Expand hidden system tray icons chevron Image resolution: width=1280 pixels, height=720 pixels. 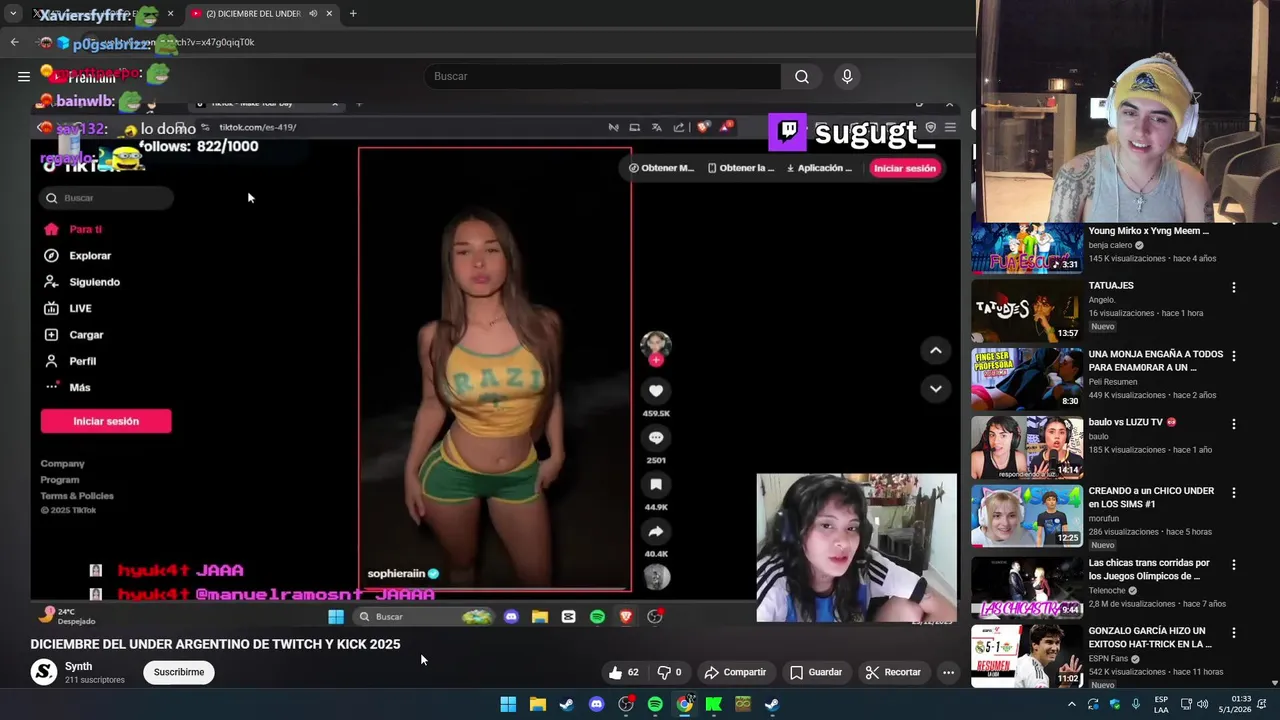point(1071,704)
